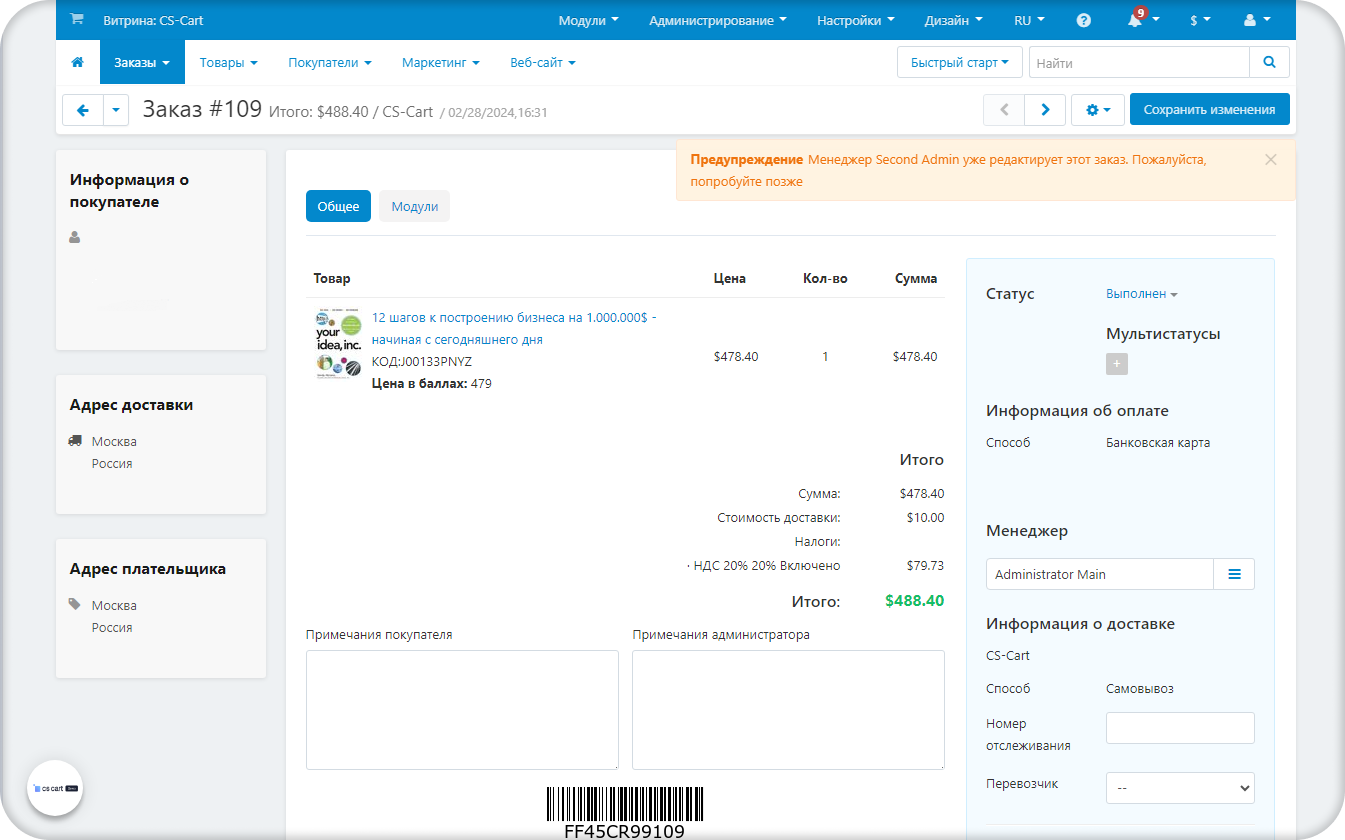1345x840 pixels.
Task: Open the Администрирование menu
Action: pos(717,20)
